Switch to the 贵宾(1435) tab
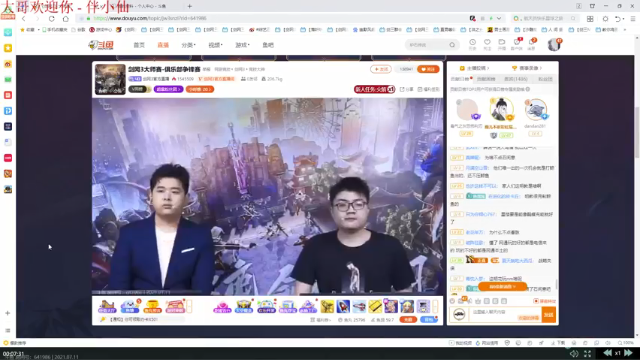The height and width of the screenshot is (360, 640). click(x=516, y=79)
